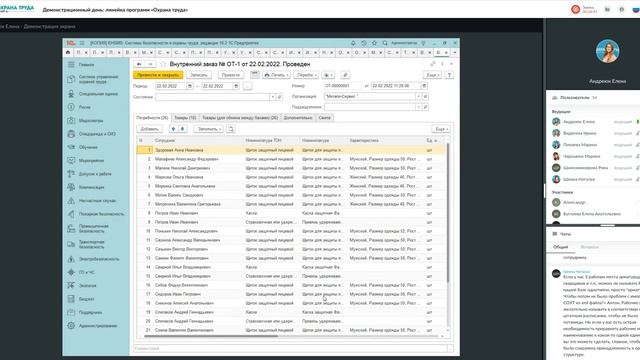Open the Несчастные случаи section
The image size is (640, 360).
(98, 200)
